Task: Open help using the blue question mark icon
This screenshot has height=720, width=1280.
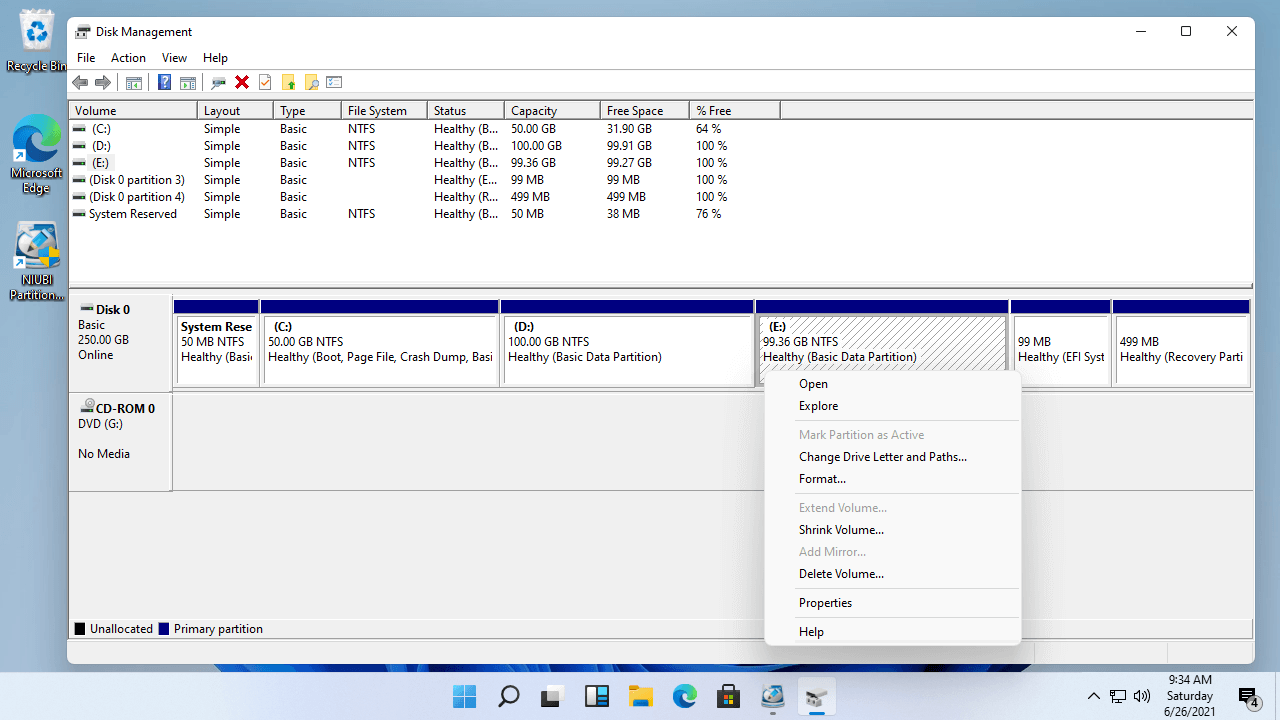Action: tap(164, 82)
